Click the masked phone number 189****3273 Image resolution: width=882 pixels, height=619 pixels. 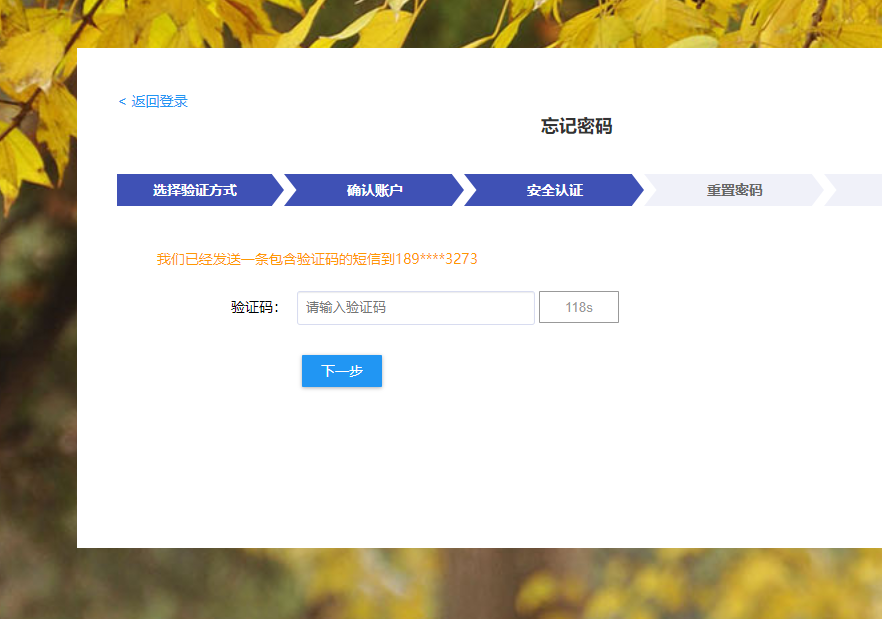[x=436, y=259]
